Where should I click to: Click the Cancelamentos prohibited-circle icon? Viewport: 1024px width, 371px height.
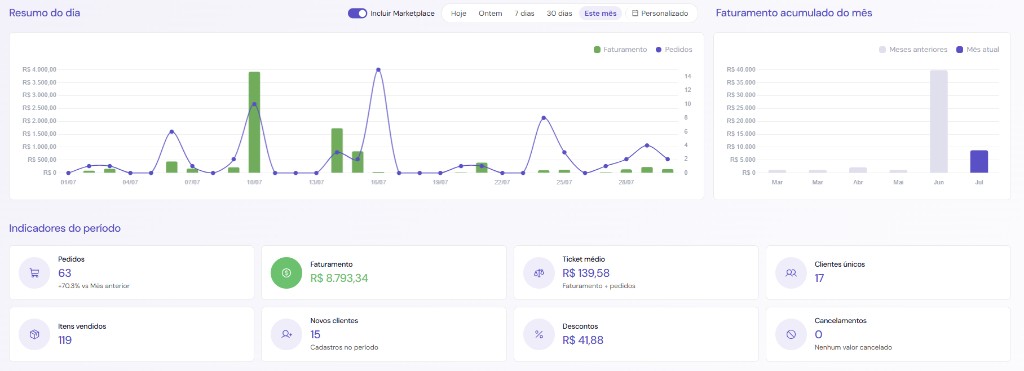pyautogui.click(x=791, y=334)
